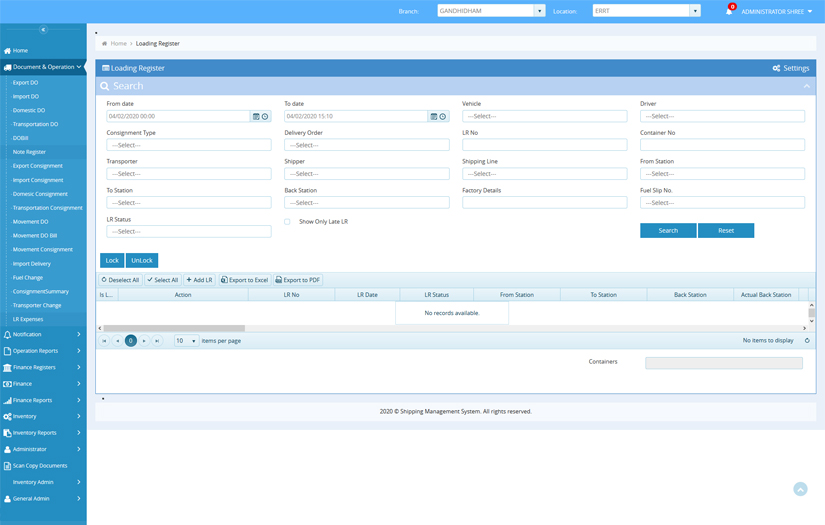Click the grid horizontal scrollbar thumb

[174, 328]
